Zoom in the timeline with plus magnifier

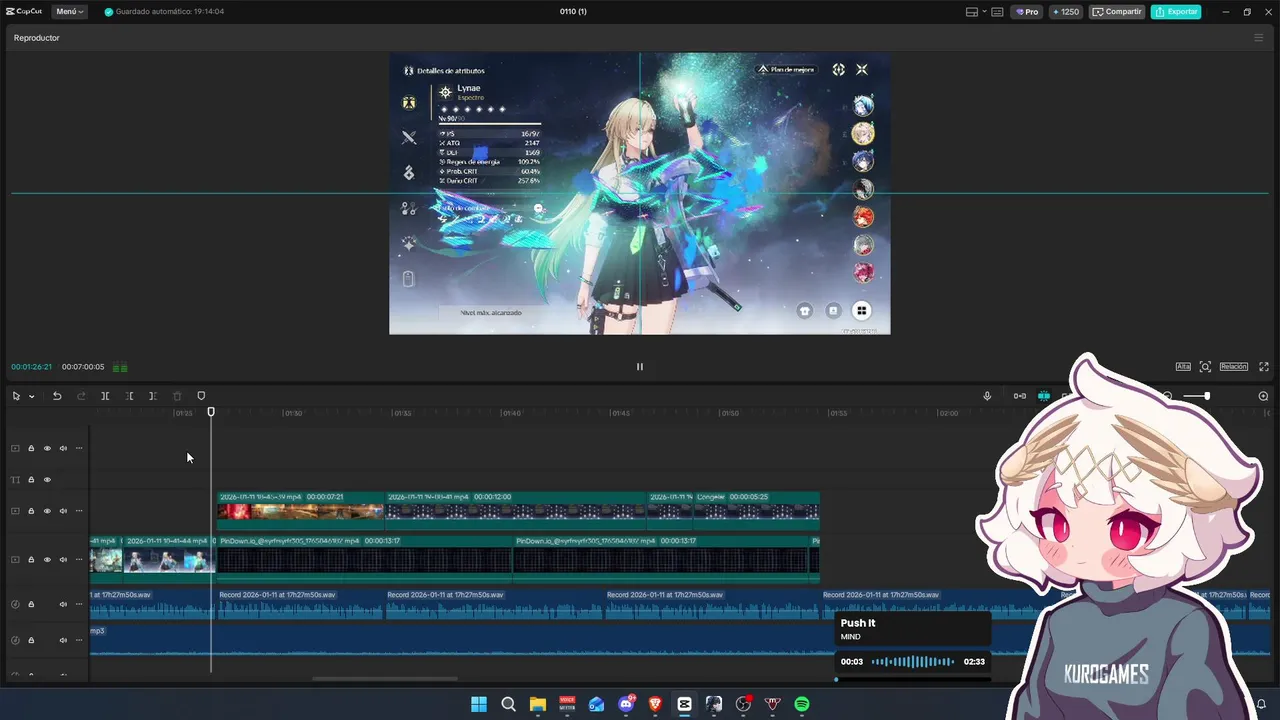click(1263, 396)
